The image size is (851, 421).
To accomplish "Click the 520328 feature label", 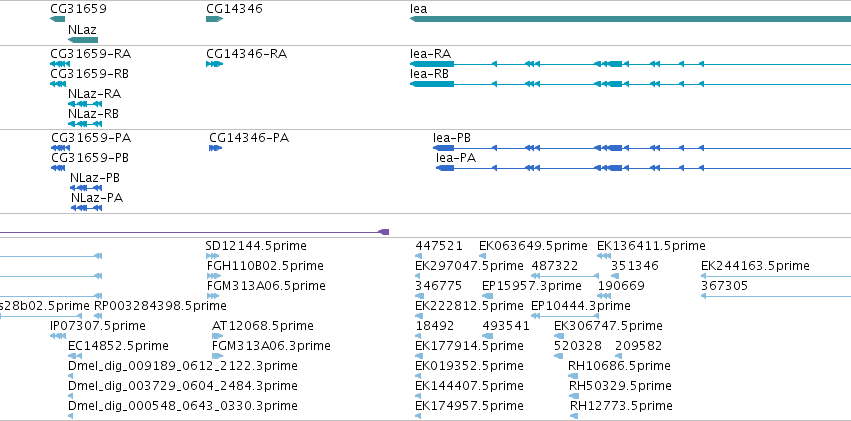I will 578,346.
